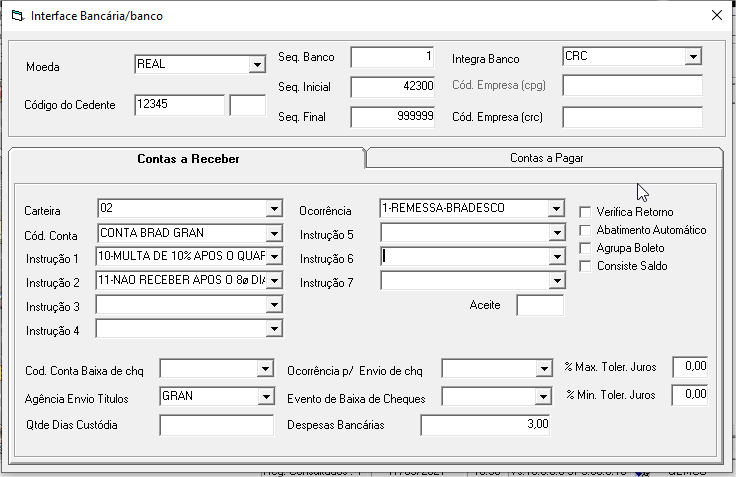This screenshot has height=477, width=736.
Task: Click the % Min. Toler. Juros field
Action: tap(690, 395)
